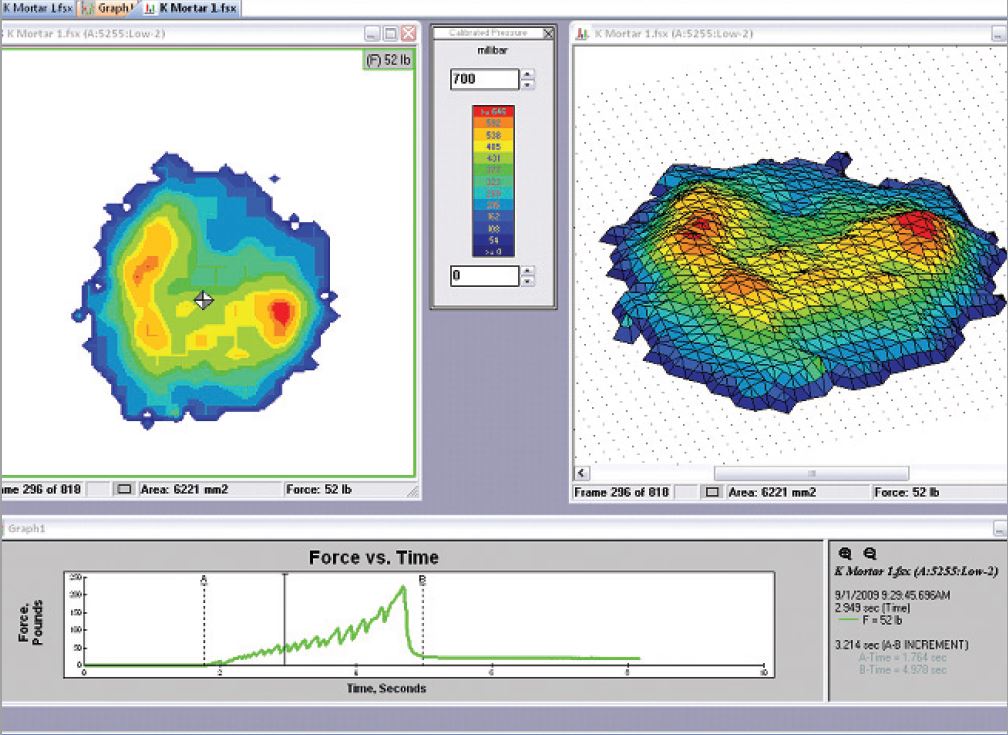The image size is (1008, 735).
Task: Click the lower pressure field showing 0
Action: 485,276
